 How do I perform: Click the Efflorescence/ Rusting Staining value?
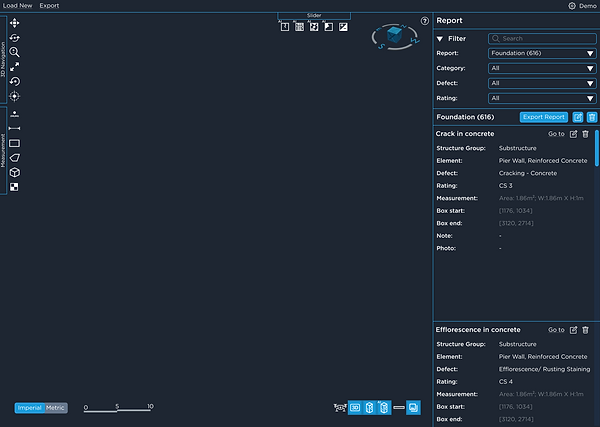[x=544, y=369]
